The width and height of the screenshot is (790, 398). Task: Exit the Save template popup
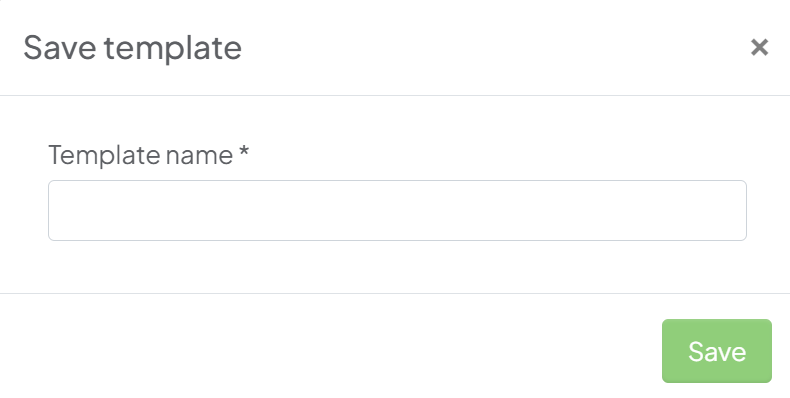(759, 47)
